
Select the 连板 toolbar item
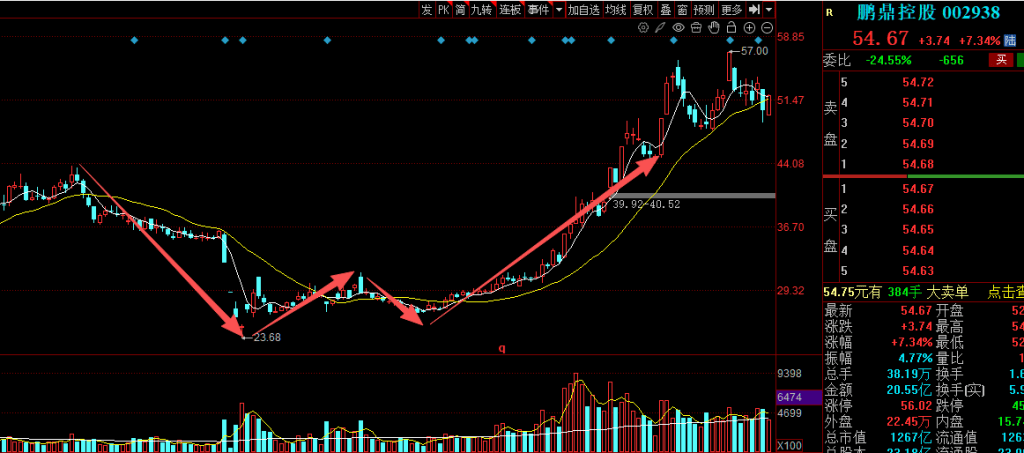(510, 9)
